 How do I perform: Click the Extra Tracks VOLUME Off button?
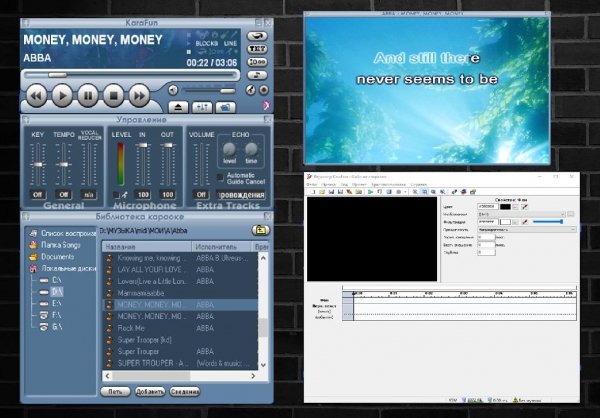click(201, 195)
